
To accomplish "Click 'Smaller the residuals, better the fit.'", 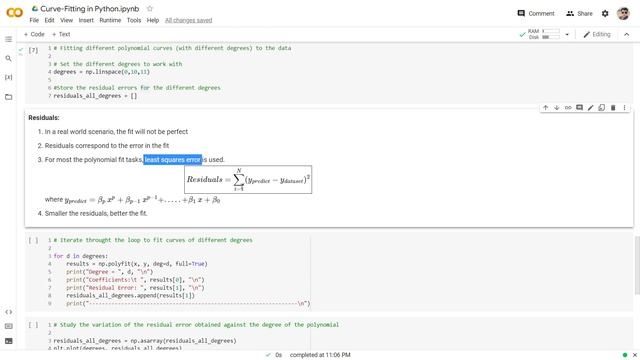I will 96,213.
